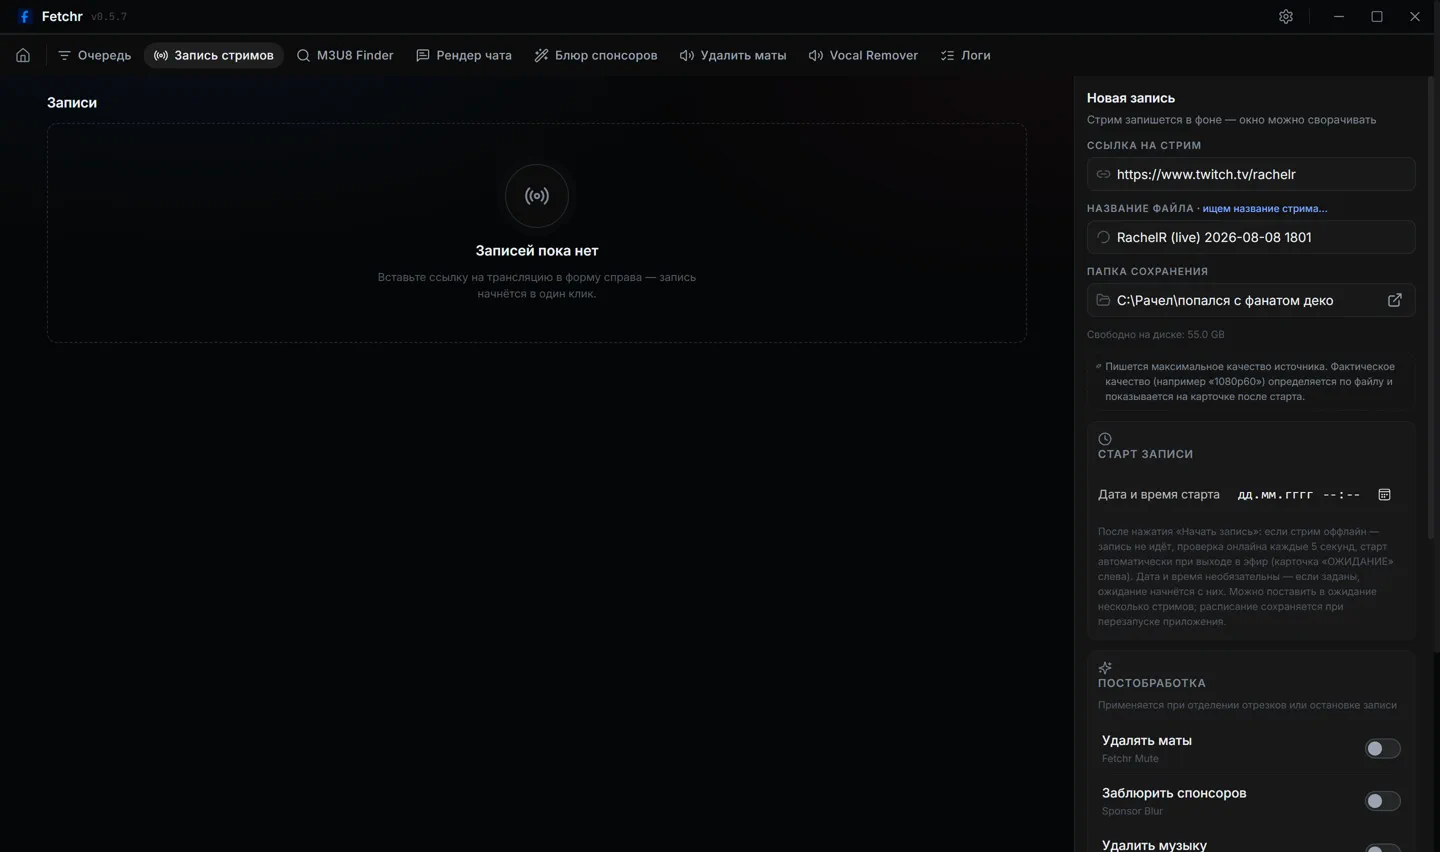The image size is (1440, 852).
Task: Minimize the Fetchr window
Action: coord(1339,16)
